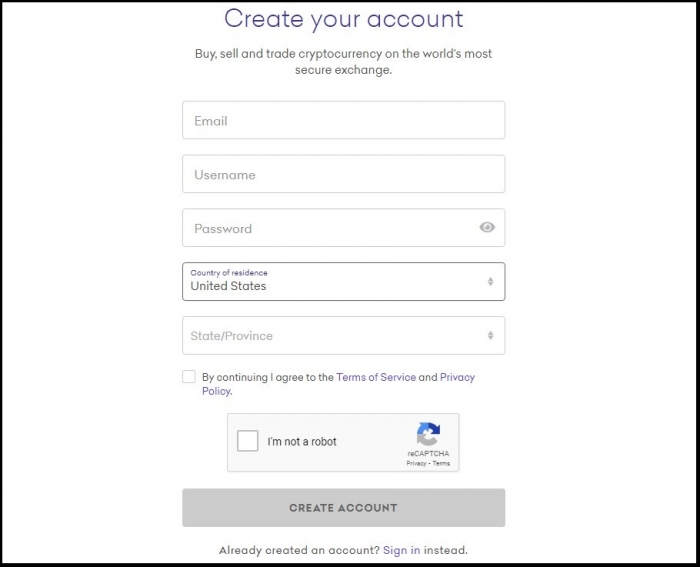Click the arrows in State/Province field
The width and height of the screenshot is (700, 567).
(x=490, y=335)
